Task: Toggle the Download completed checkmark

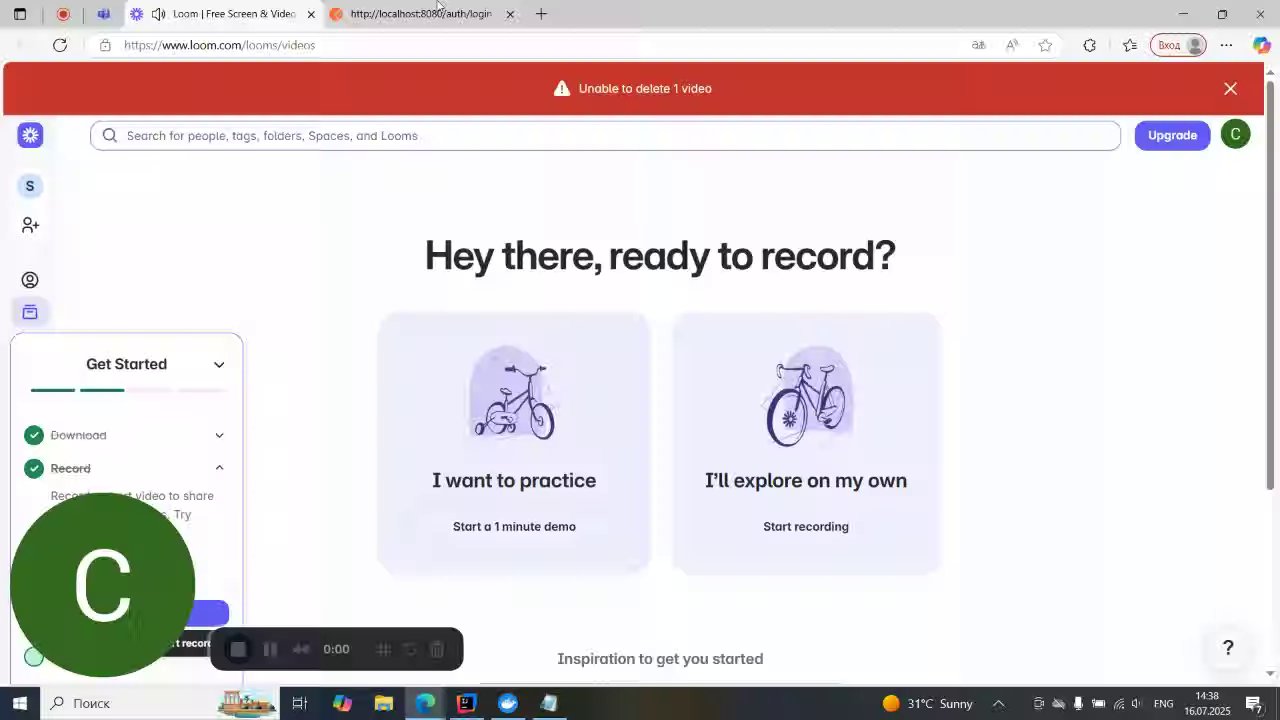Action: (x=34, y=435)
